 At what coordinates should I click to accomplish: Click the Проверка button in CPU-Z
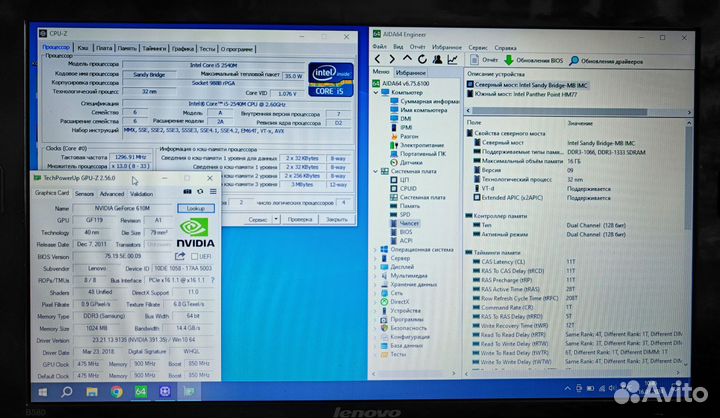coord(300,220)
